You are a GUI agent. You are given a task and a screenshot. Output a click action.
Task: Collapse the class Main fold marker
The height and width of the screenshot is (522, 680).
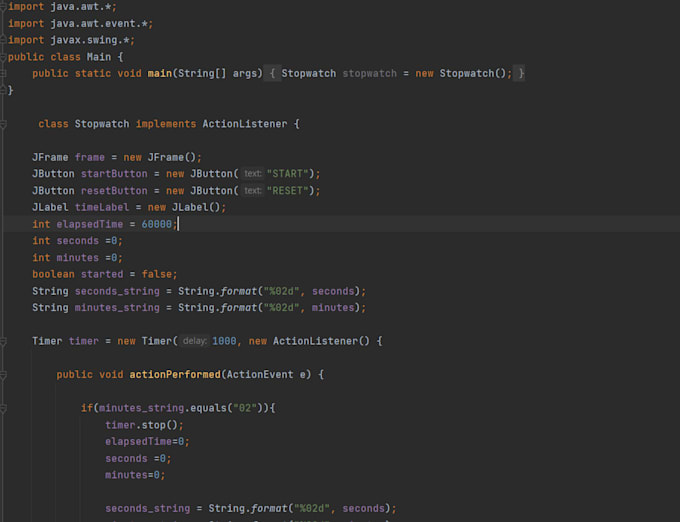coord(3,57)
